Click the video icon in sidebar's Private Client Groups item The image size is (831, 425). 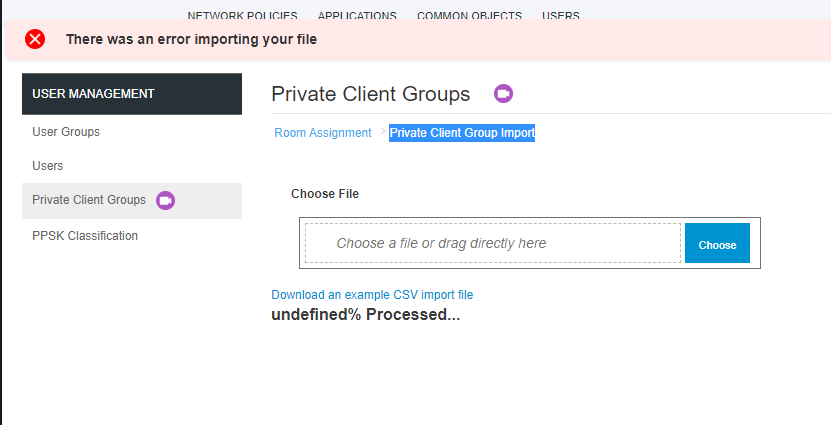166,200
